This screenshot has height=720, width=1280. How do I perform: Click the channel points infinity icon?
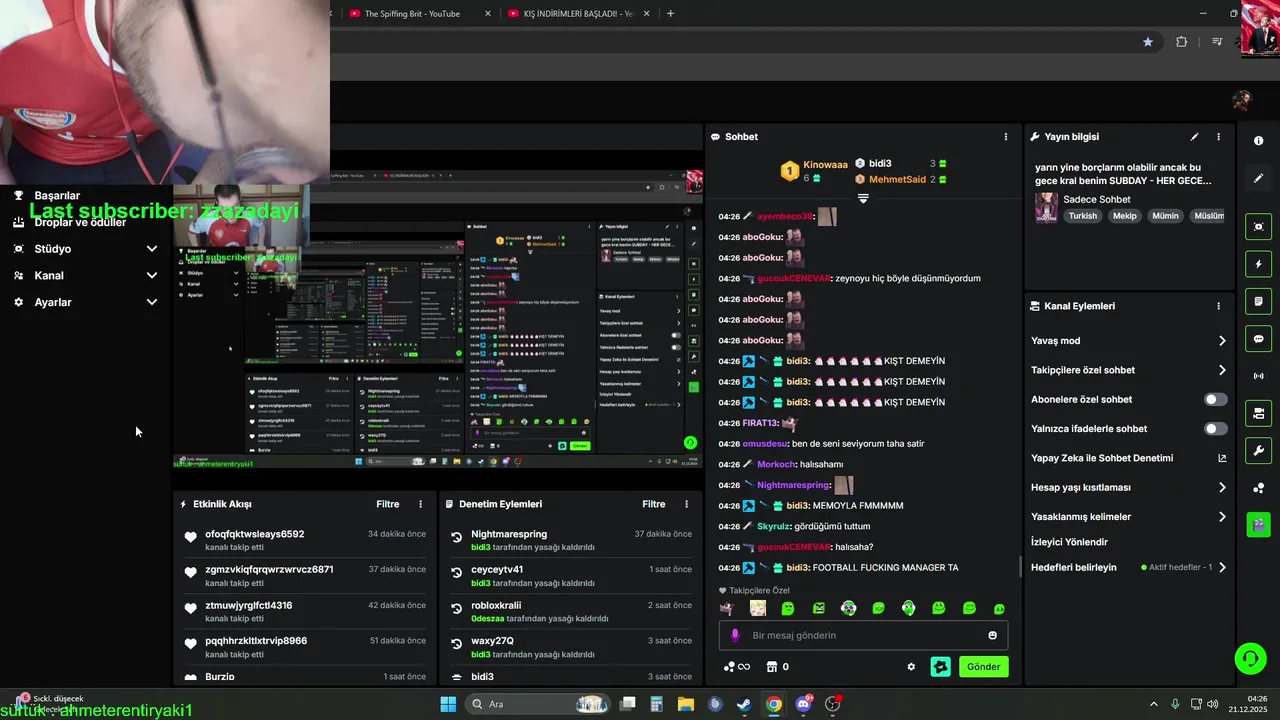737,667
